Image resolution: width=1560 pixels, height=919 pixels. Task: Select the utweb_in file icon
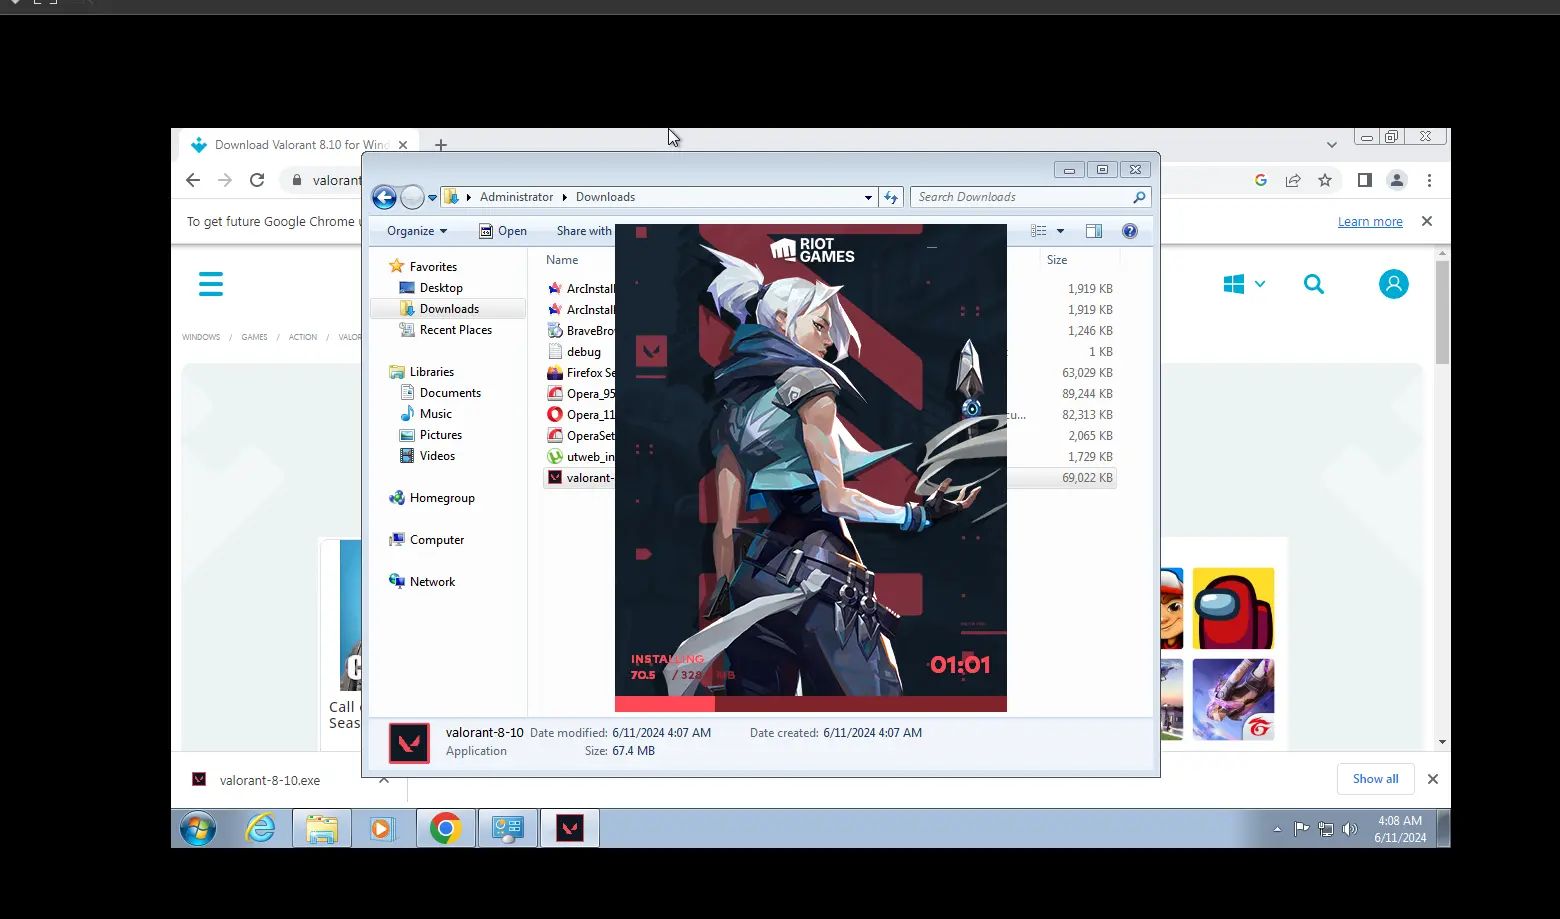click(x=555, y=456)
